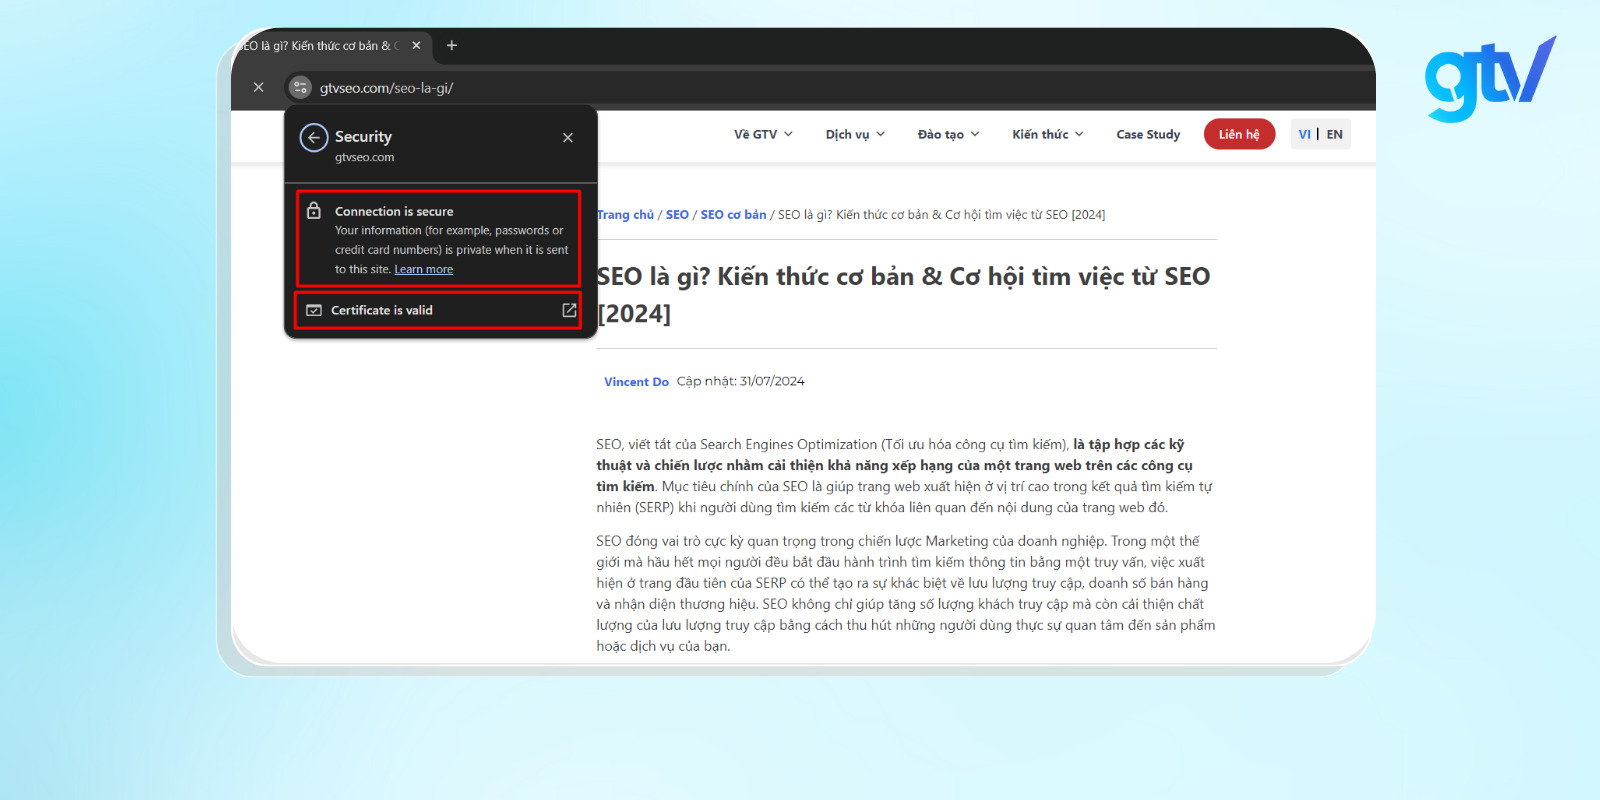1600x800 pixels.
Task: Open the Case Study menu item
Action: (1148, 134)
